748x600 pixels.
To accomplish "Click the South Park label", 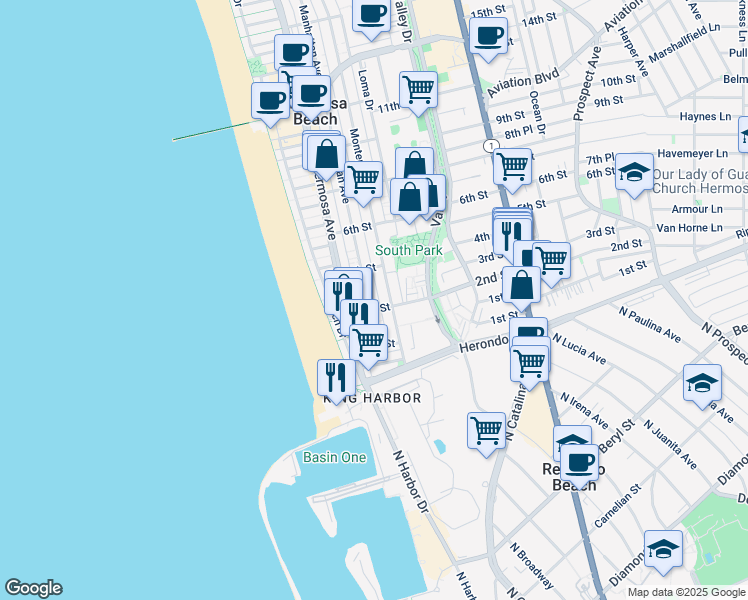I will point(408,250).
